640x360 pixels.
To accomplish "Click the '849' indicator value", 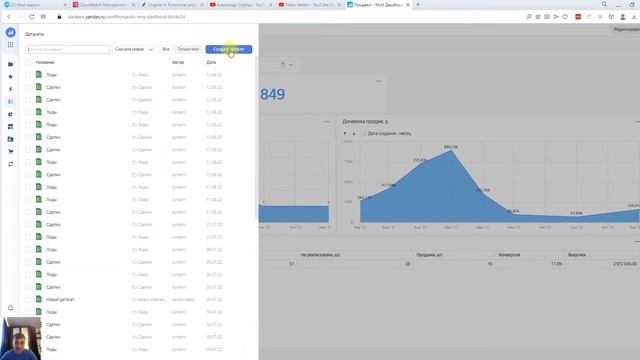I will [x=272, y=94].
